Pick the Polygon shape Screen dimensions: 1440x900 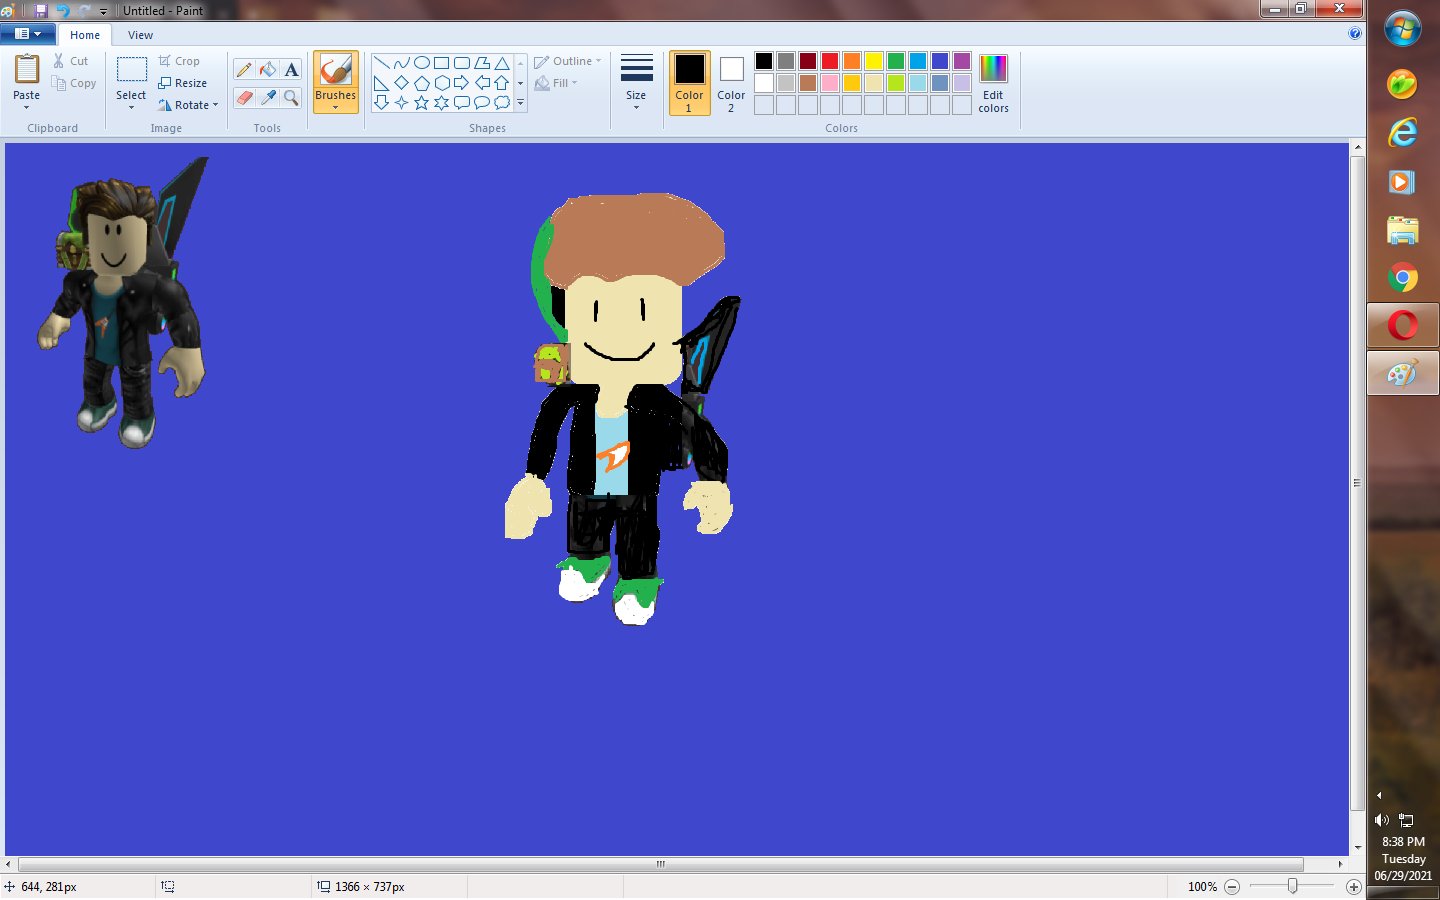pyautogui.click(x=482, y=62)
